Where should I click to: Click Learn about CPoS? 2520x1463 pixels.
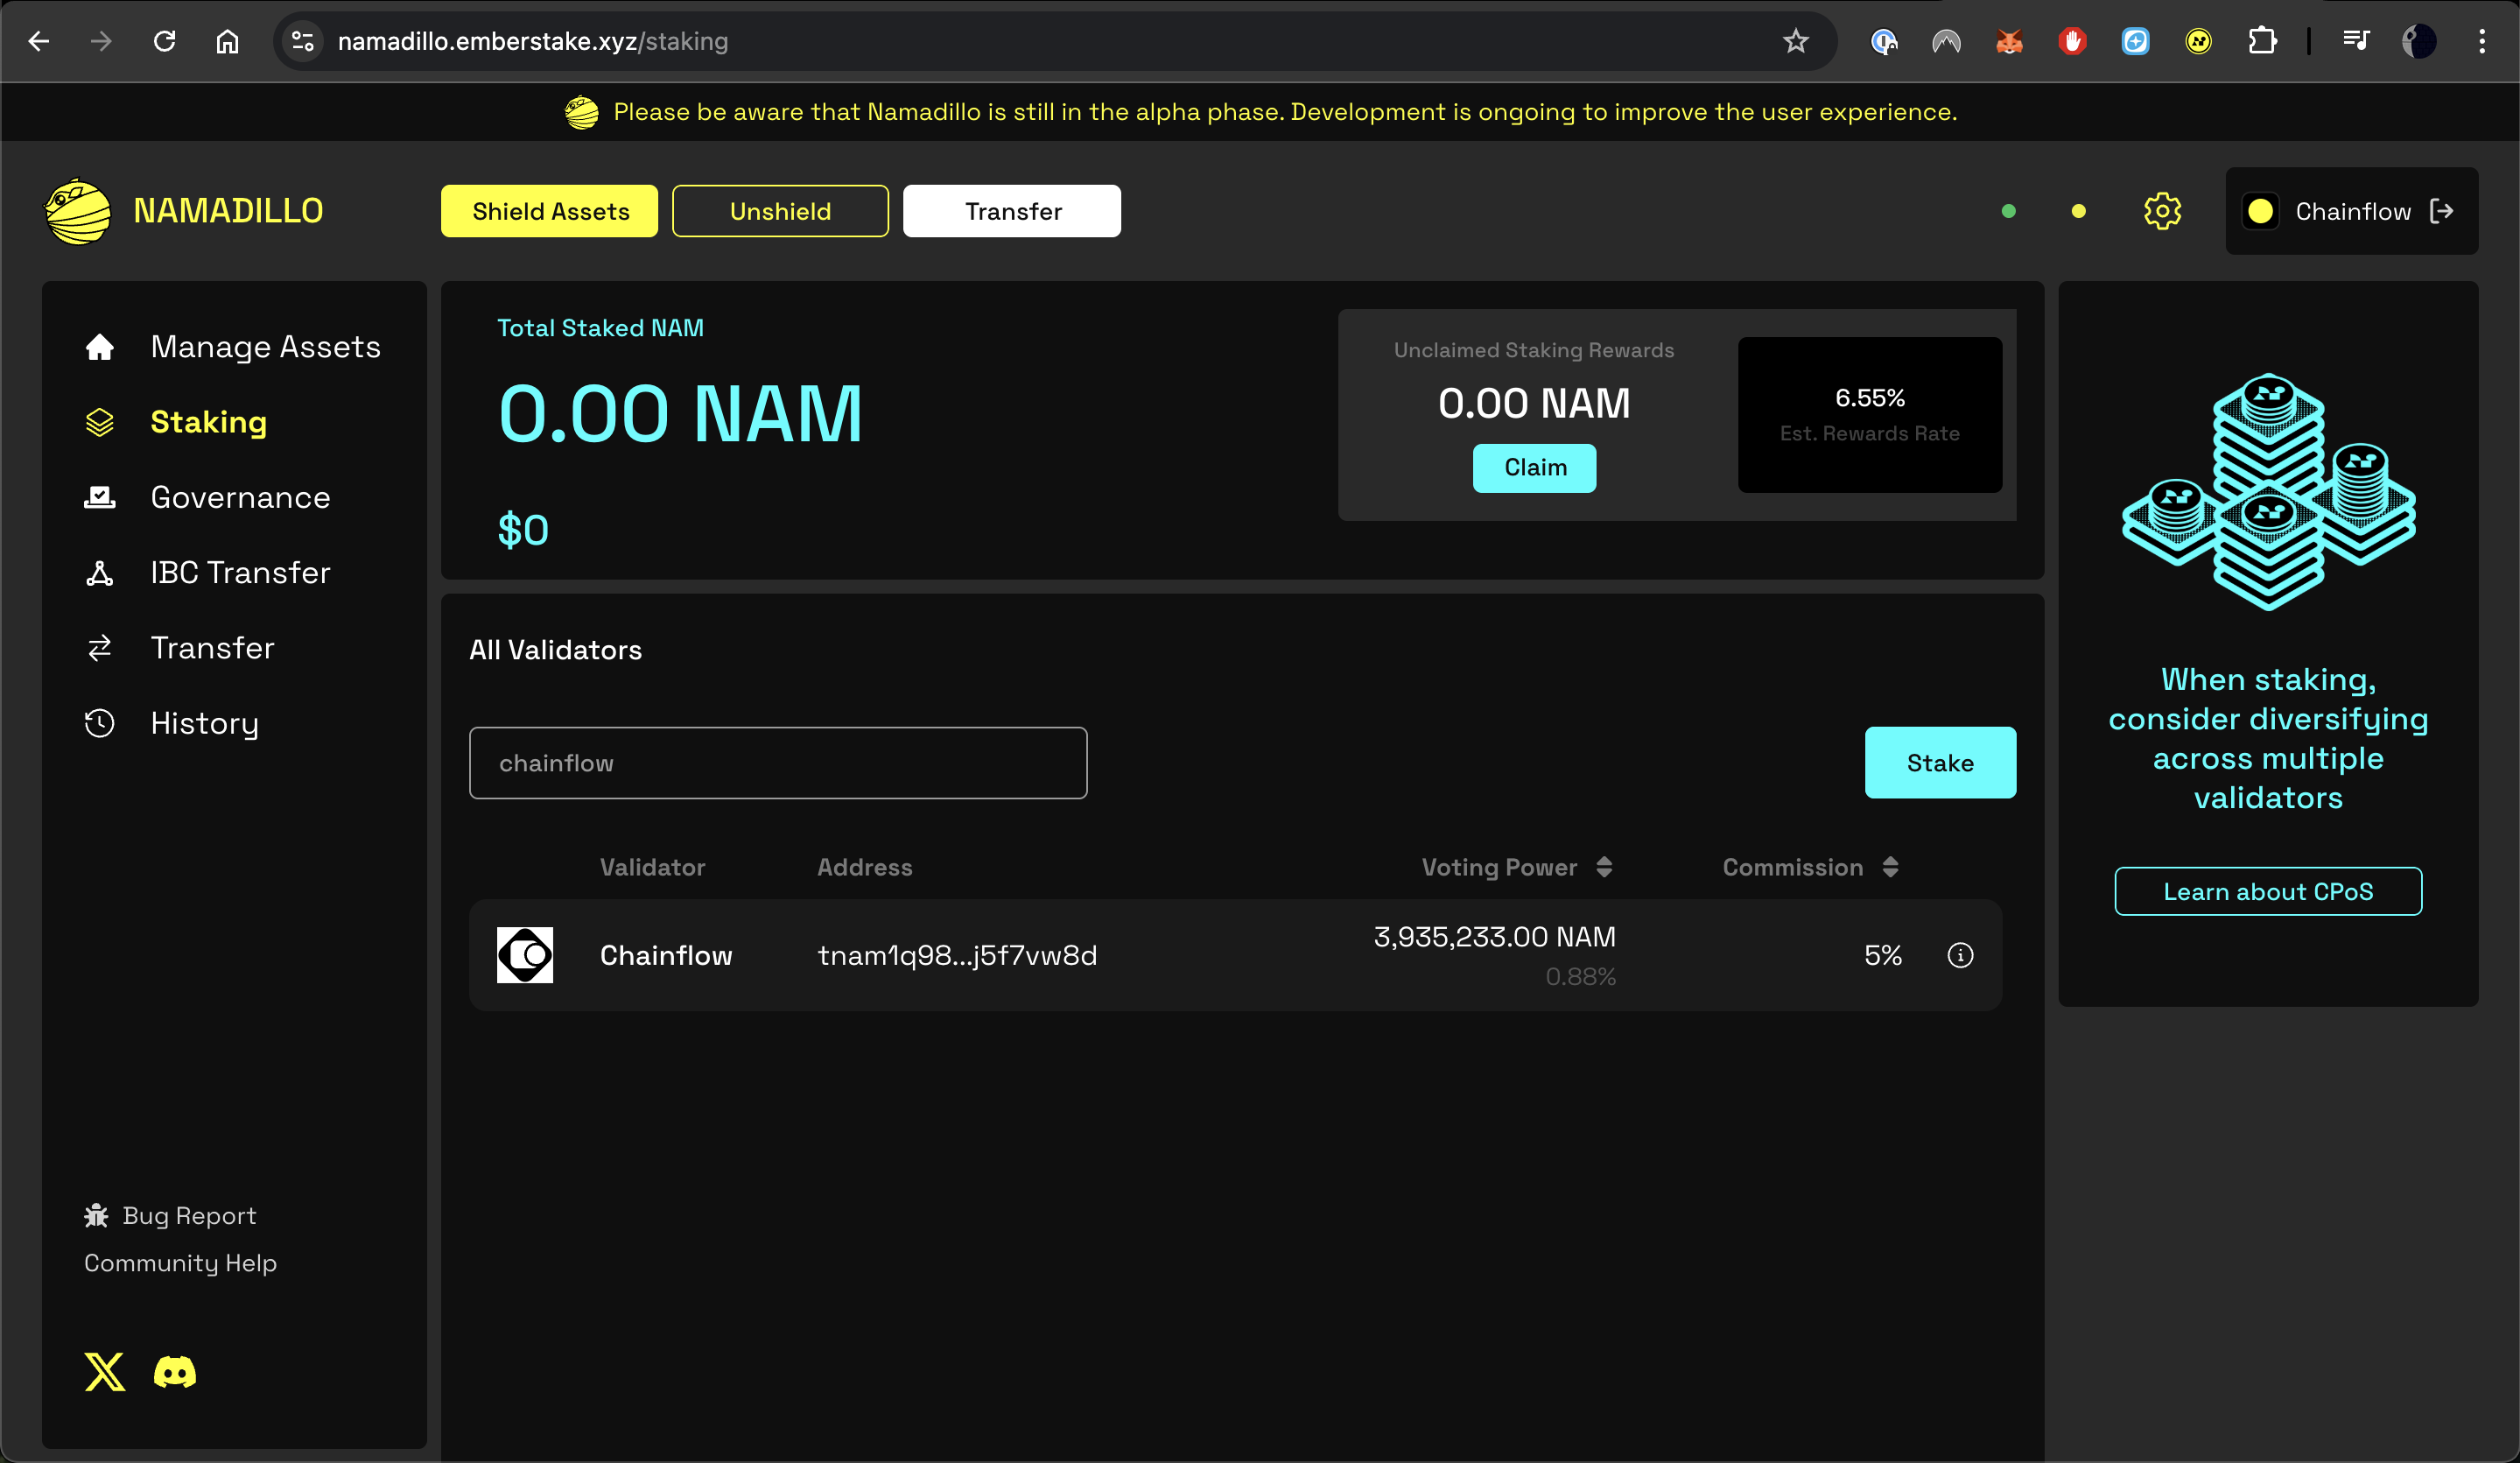point(2267,891)
